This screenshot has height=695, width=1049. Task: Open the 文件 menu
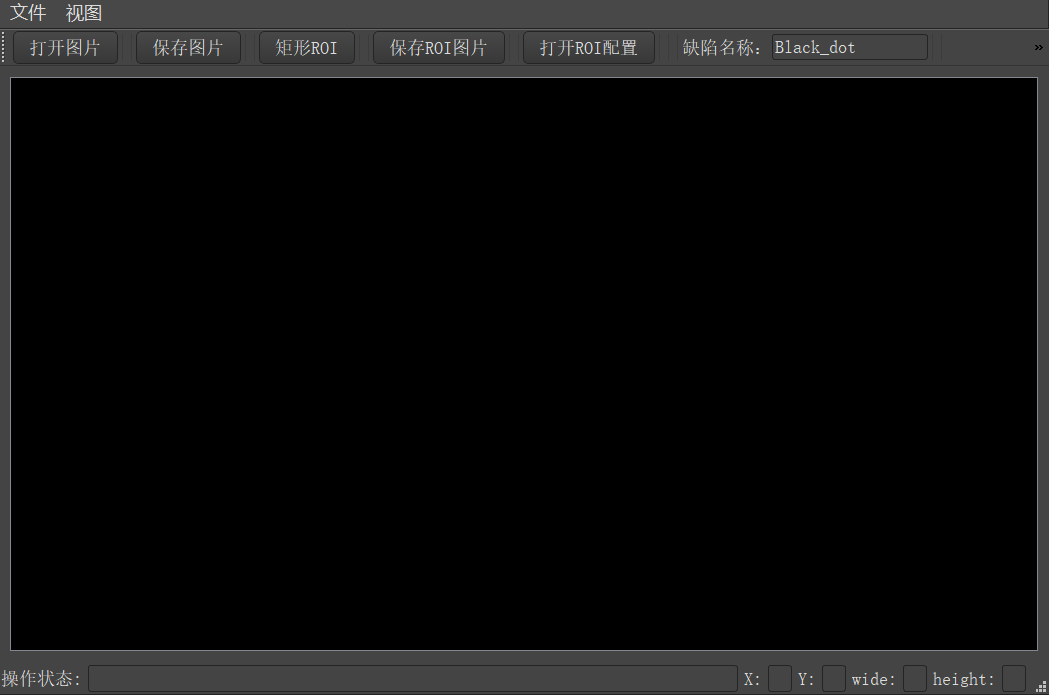click(x=27, y=13)
